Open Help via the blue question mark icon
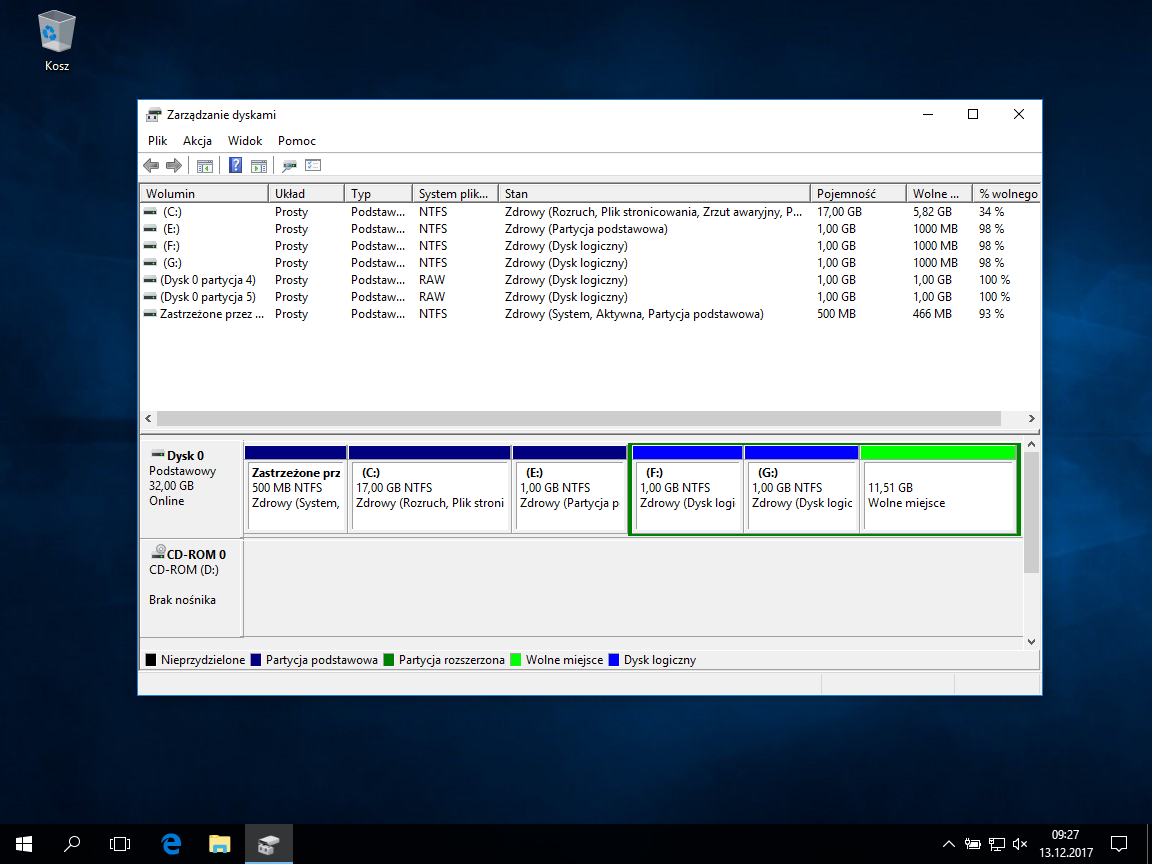 coord(236,165)
